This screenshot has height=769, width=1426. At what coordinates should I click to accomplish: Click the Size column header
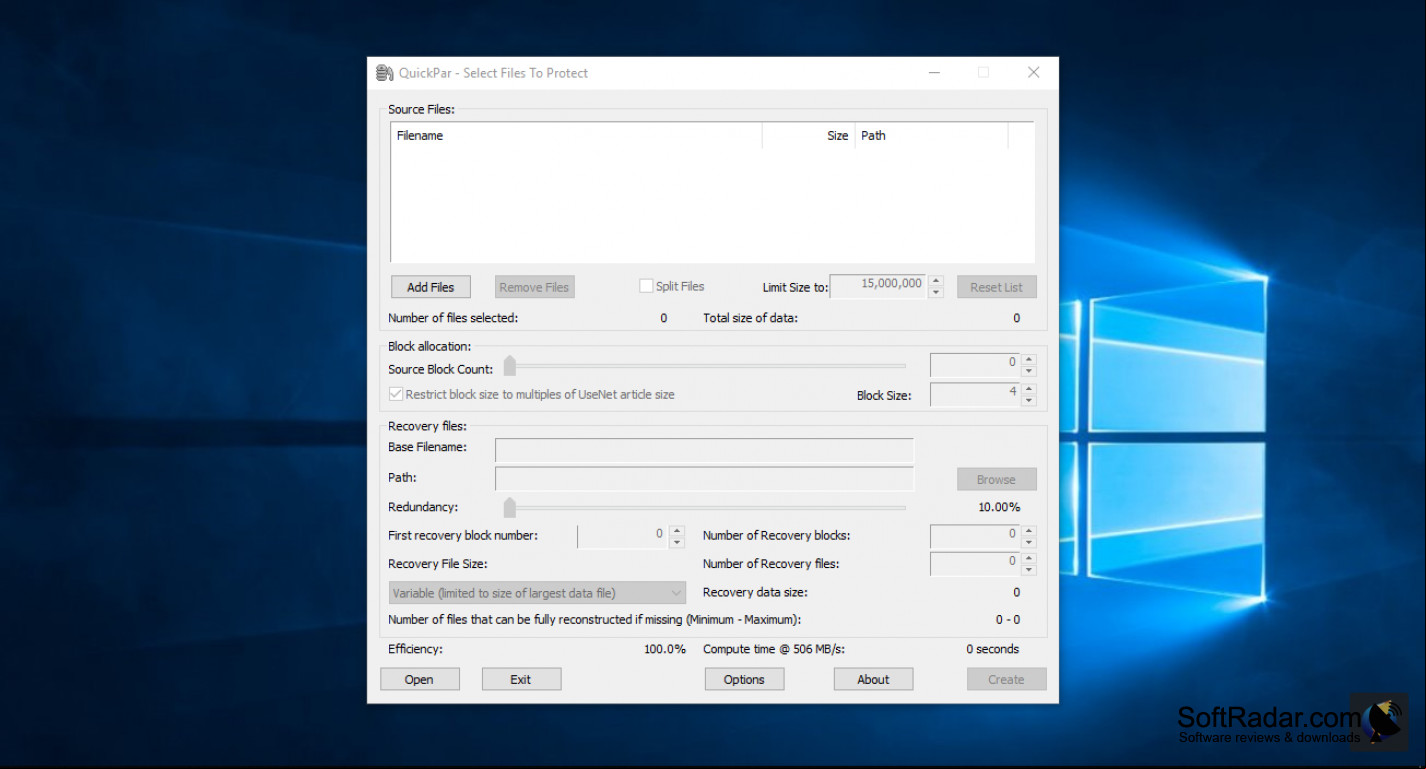tap(808, 136)
